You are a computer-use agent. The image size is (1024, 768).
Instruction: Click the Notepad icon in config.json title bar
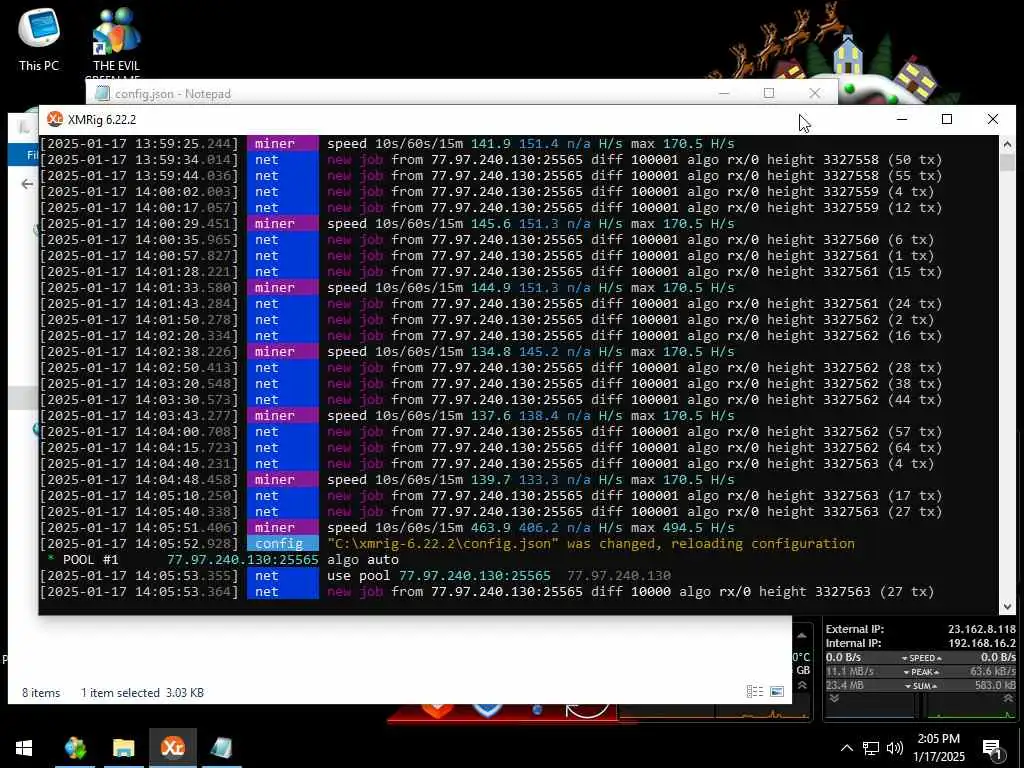click(102, 93)
